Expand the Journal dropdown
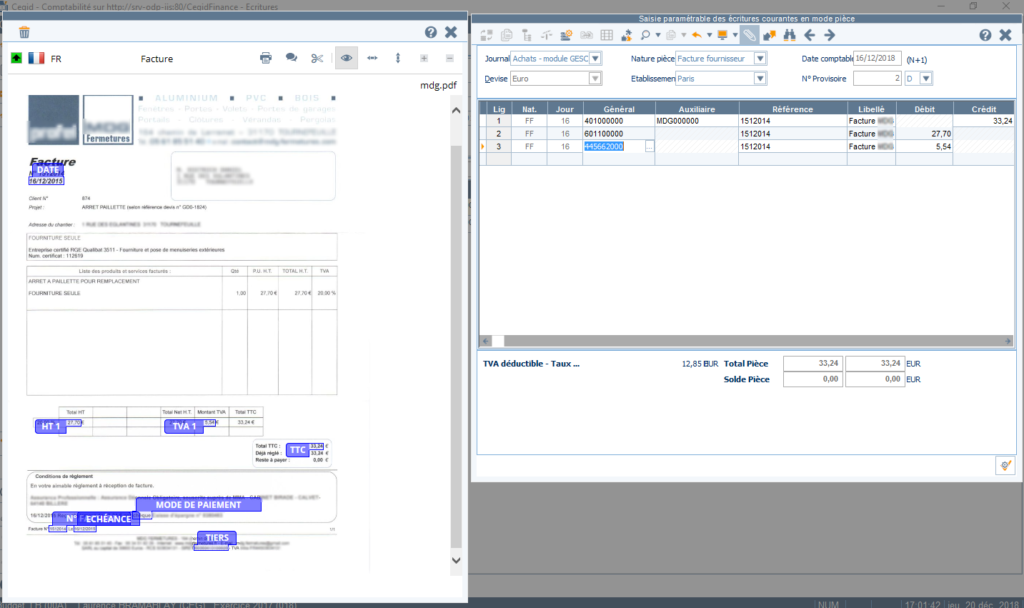 [x=596, y=58]
